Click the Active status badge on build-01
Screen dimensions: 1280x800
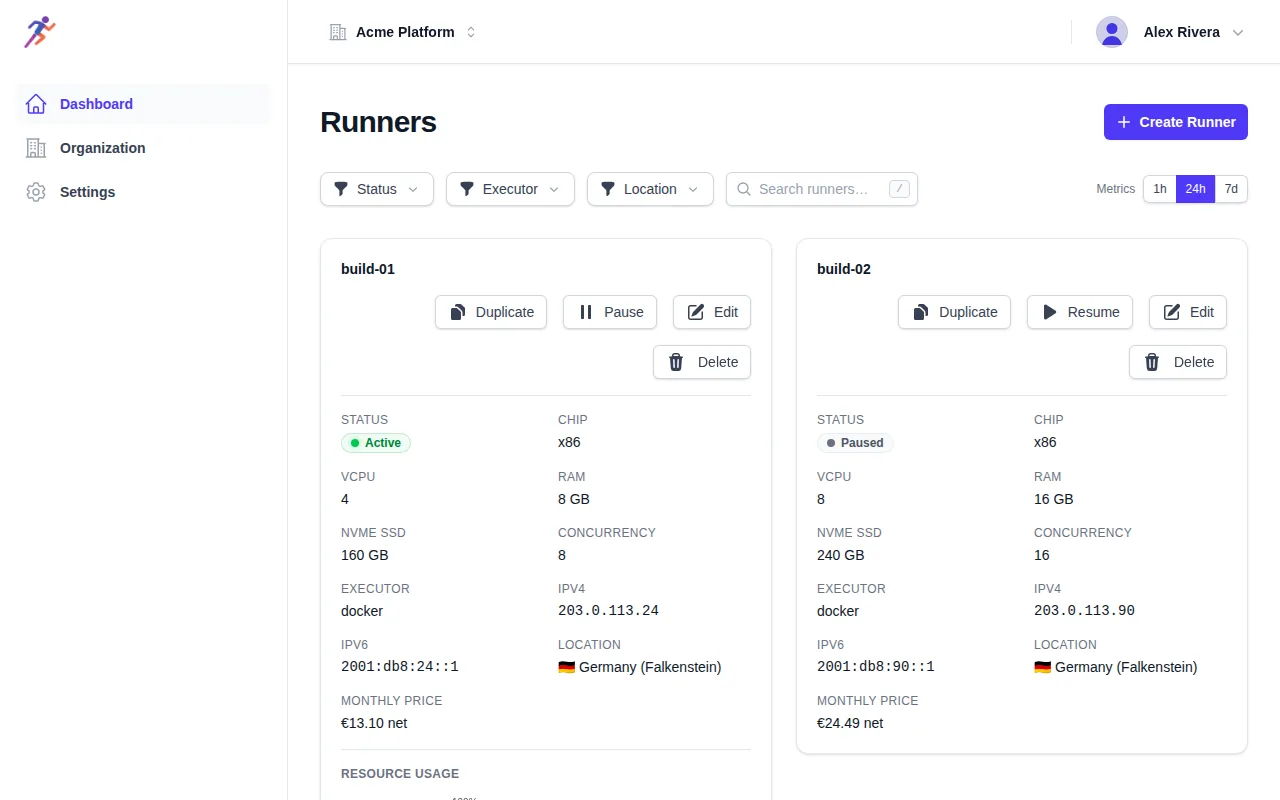click(x=376, y=443)
